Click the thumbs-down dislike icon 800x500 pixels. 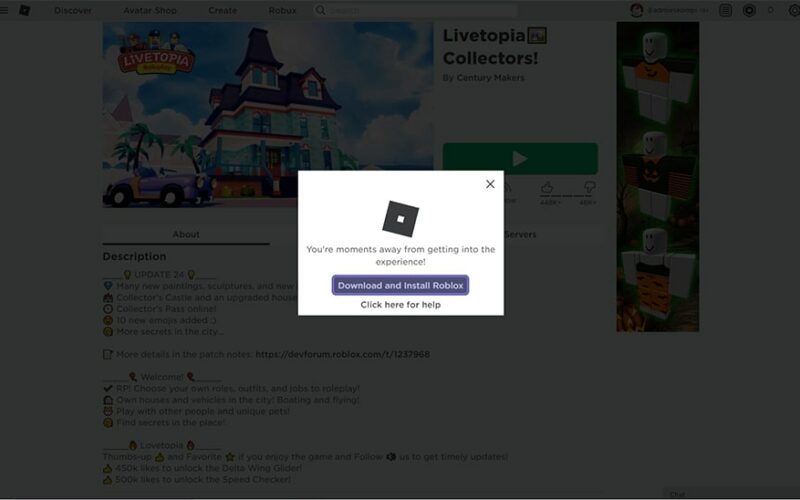(590, 187)
